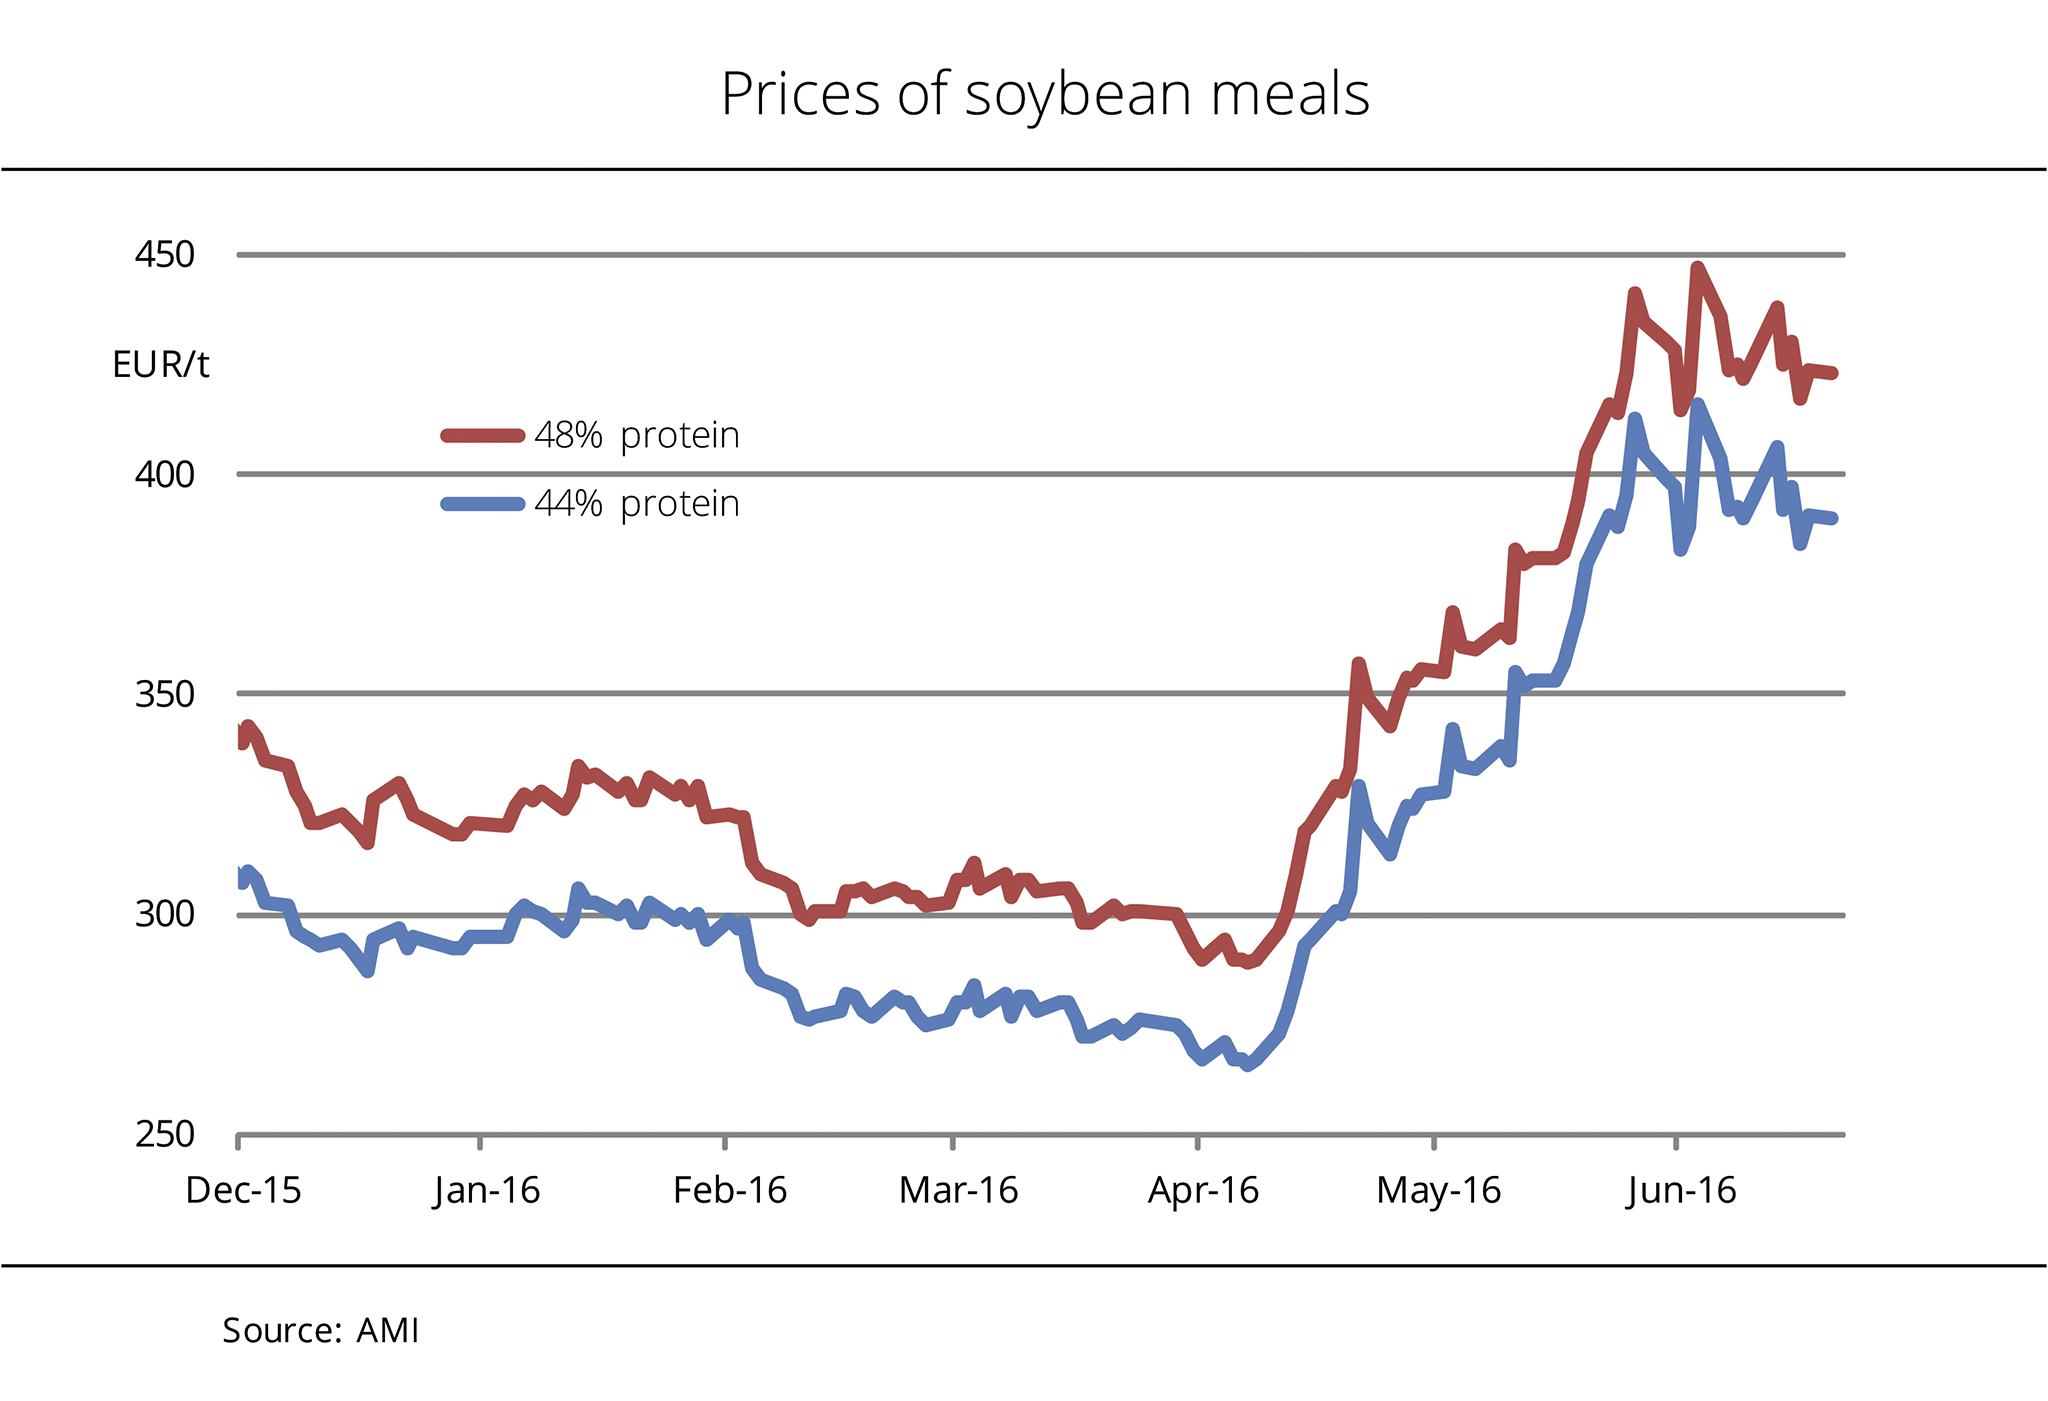Screen dimensions: 2048x1401
Task: Click the chart title "Prices of soybean meals"
Action: click(x=1044, y=95)
